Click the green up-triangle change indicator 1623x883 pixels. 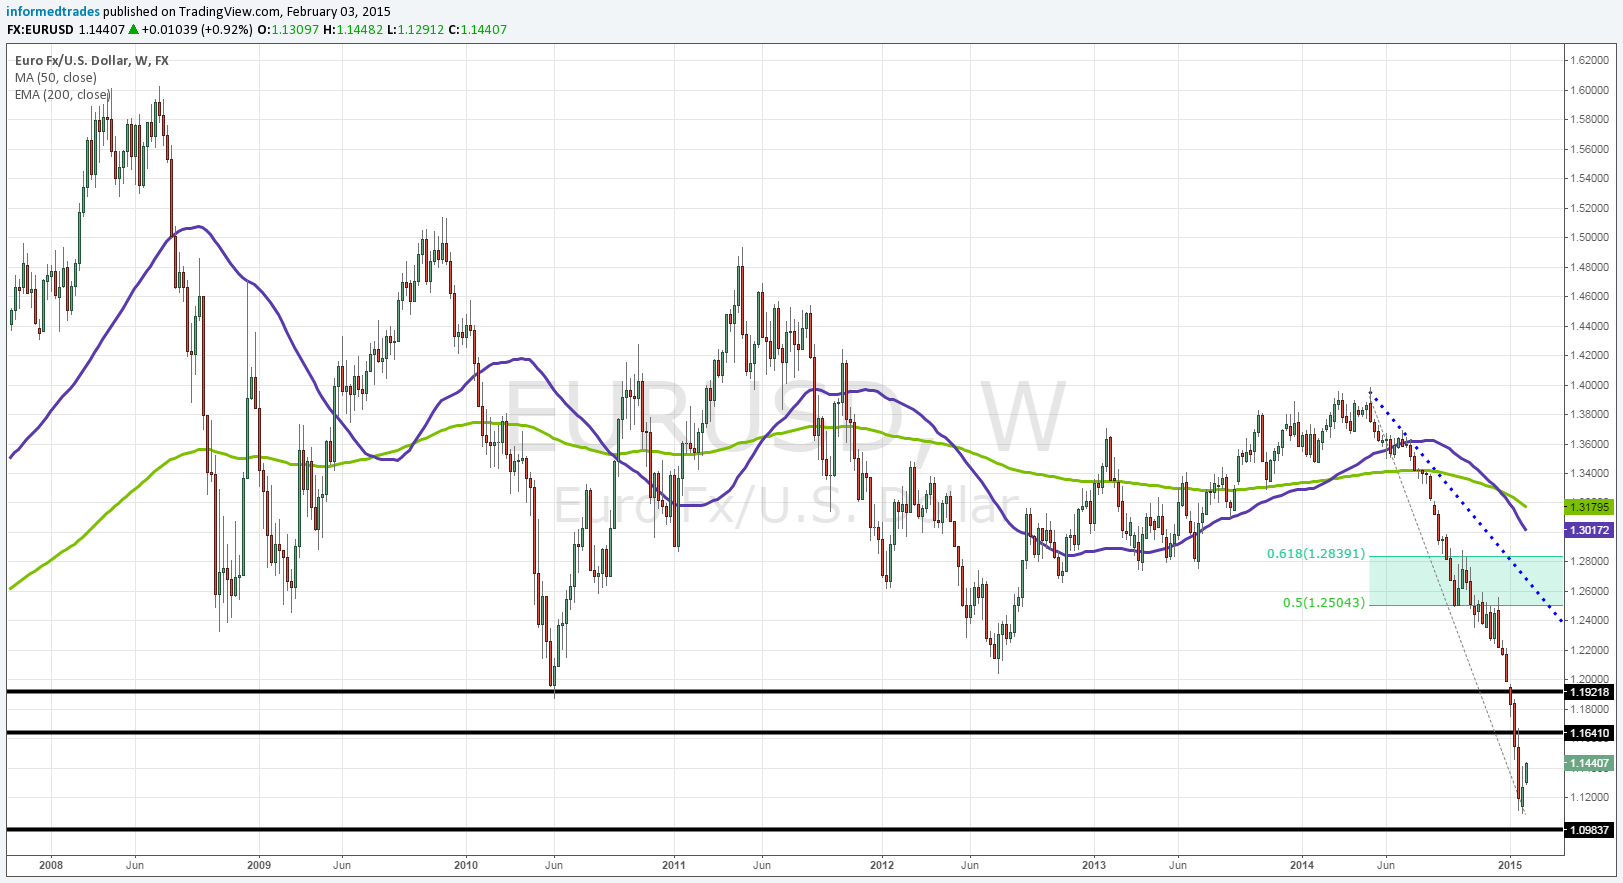[133, 29]
